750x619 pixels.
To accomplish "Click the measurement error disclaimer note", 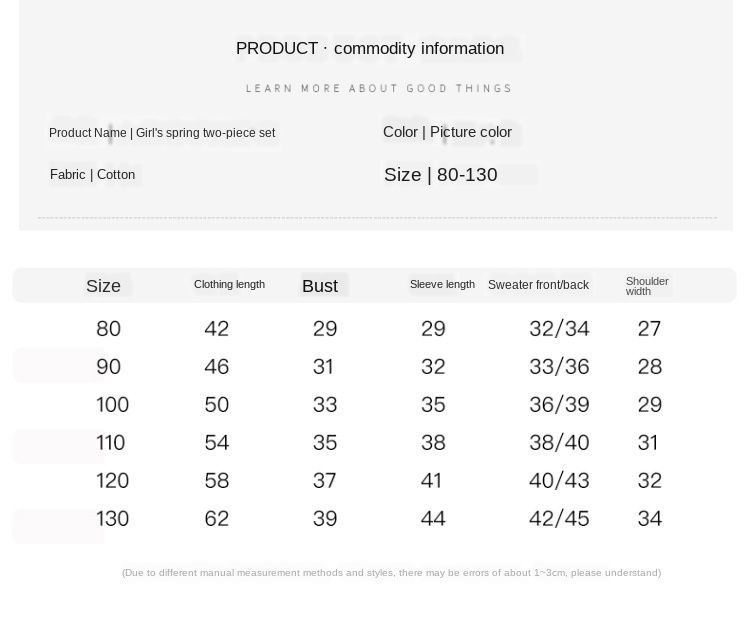I will (x=391, y=573).
